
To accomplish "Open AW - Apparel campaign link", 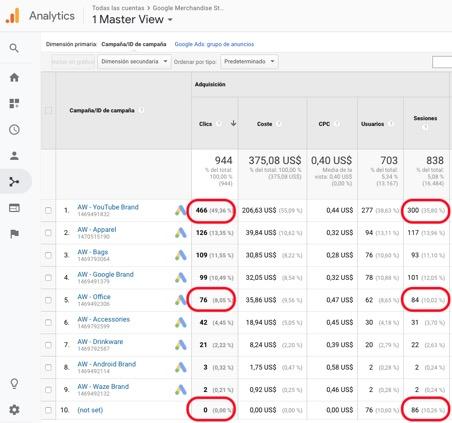I will point(97,229).
